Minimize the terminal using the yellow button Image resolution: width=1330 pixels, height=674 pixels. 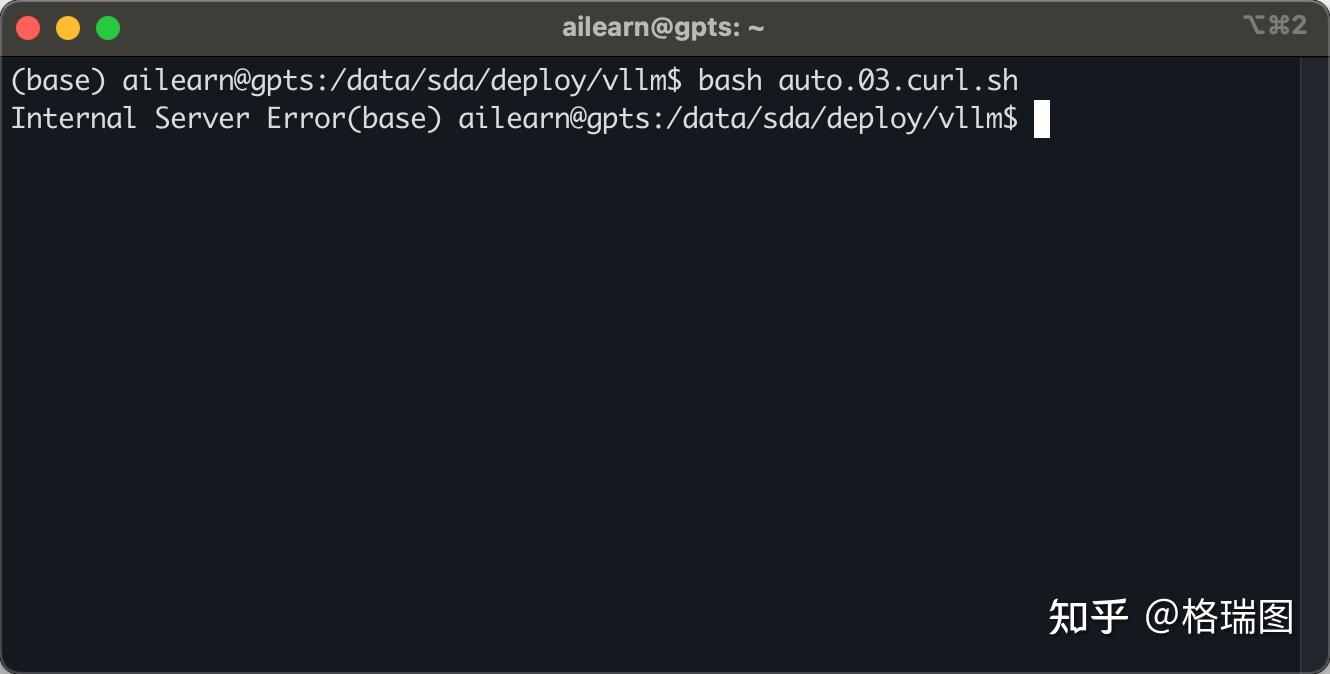(68, 28)
